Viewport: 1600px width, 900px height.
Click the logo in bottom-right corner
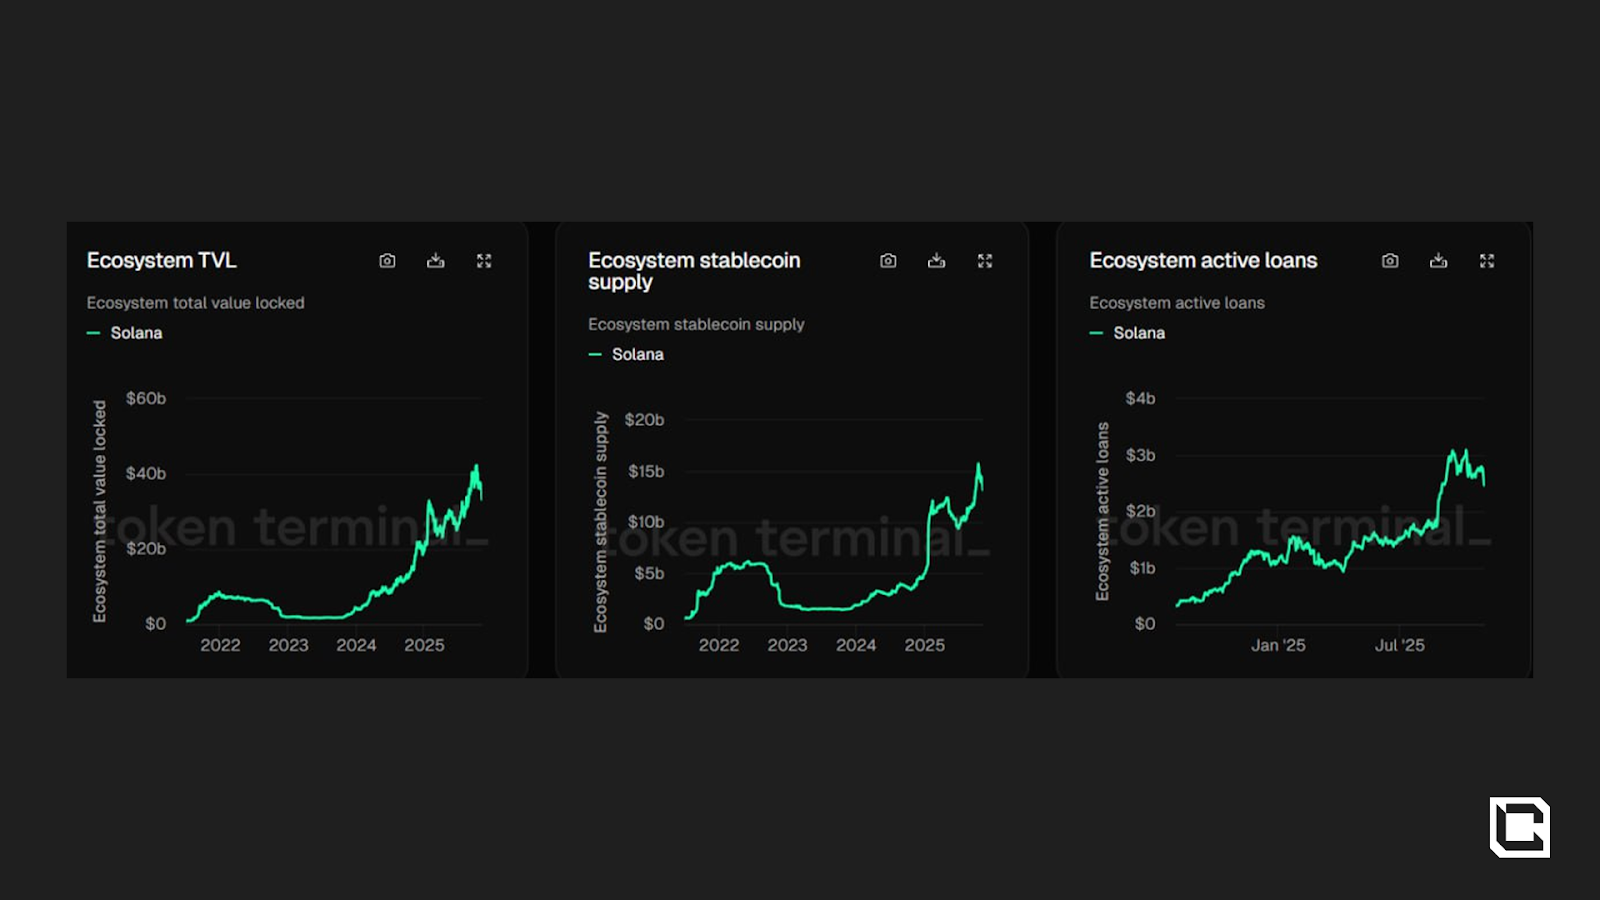click(x=1520, y=827)
